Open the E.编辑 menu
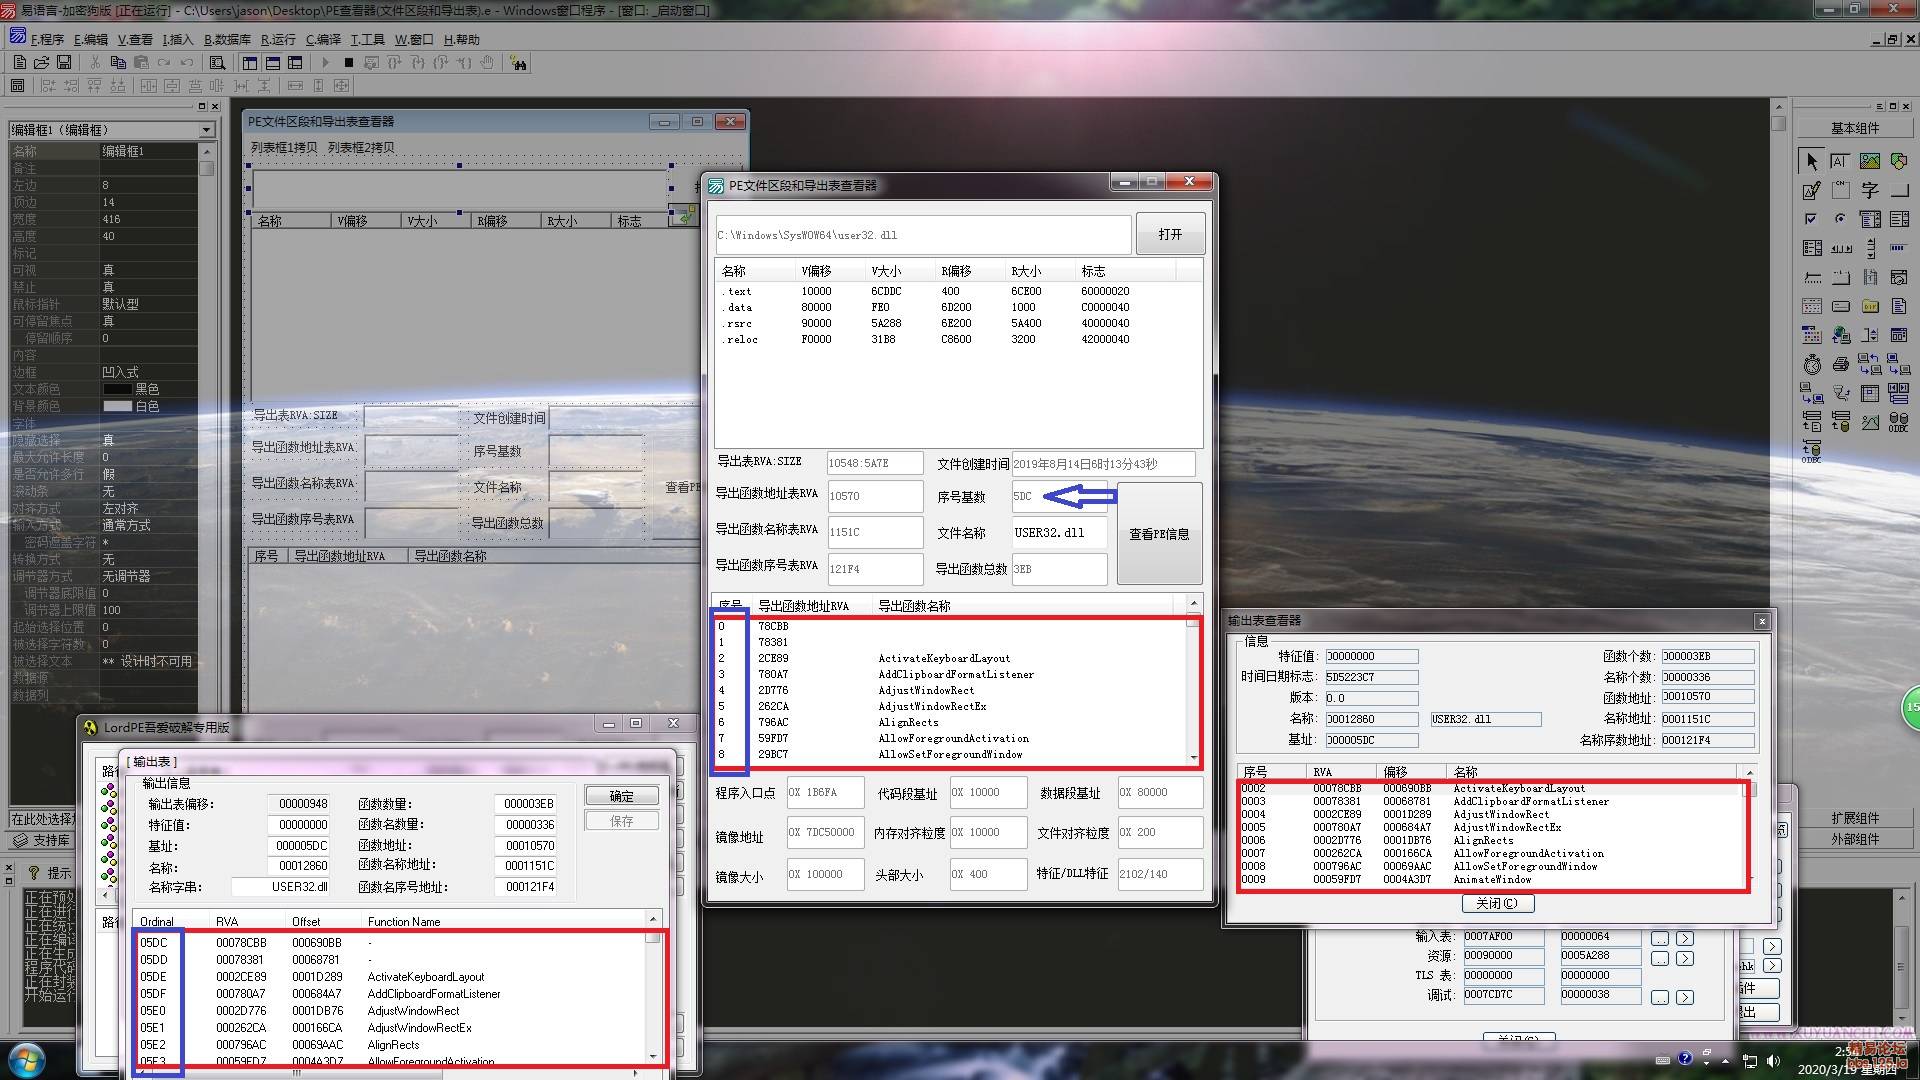This screenshot has width=1920, height=1080. coord(91,40)
